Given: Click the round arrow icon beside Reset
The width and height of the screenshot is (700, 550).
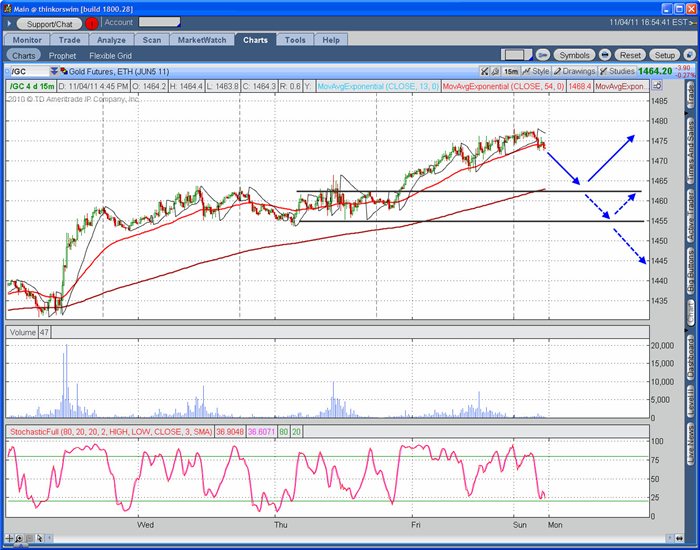Looking at the screenshot, I should coord(604,55).
